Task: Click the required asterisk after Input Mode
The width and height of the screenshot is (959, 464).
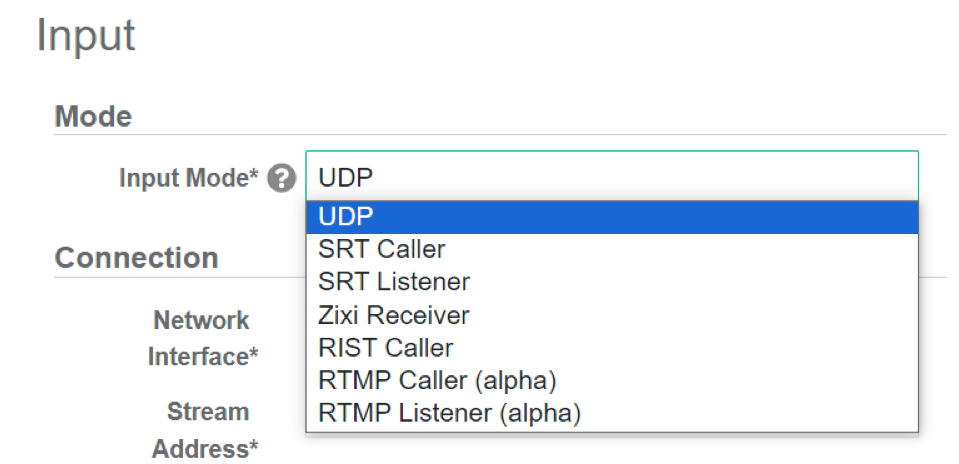Action: [254, 177]
